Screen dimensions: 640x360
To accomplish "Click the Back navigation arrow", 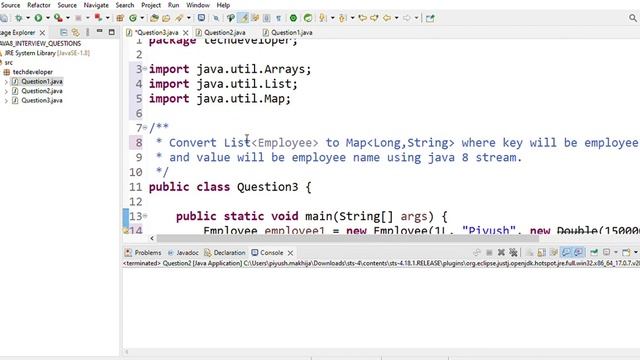I will pyautogui.click(x=387, y=18).
